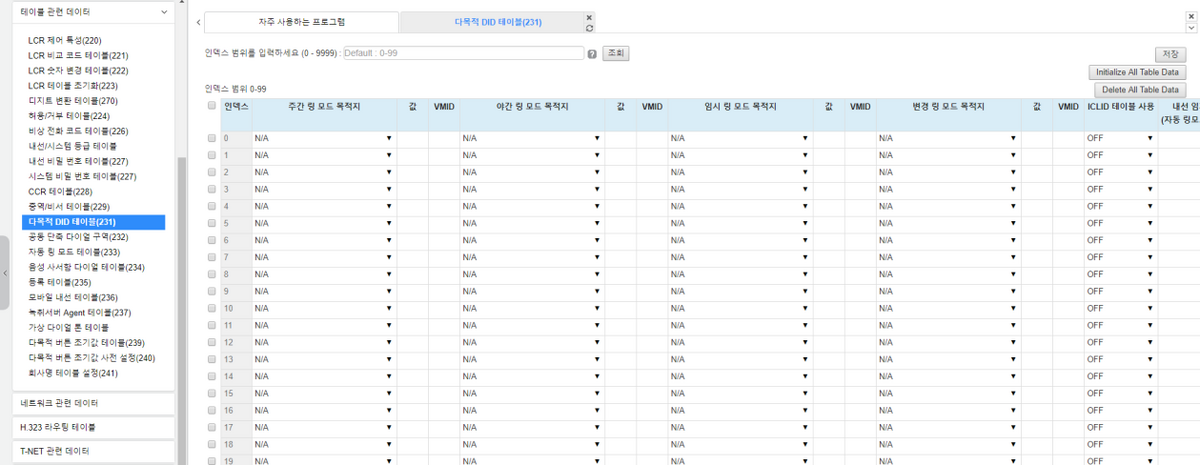Click the refresh icon beside the tab
The image size is (1200, 465).
[589, 28]
